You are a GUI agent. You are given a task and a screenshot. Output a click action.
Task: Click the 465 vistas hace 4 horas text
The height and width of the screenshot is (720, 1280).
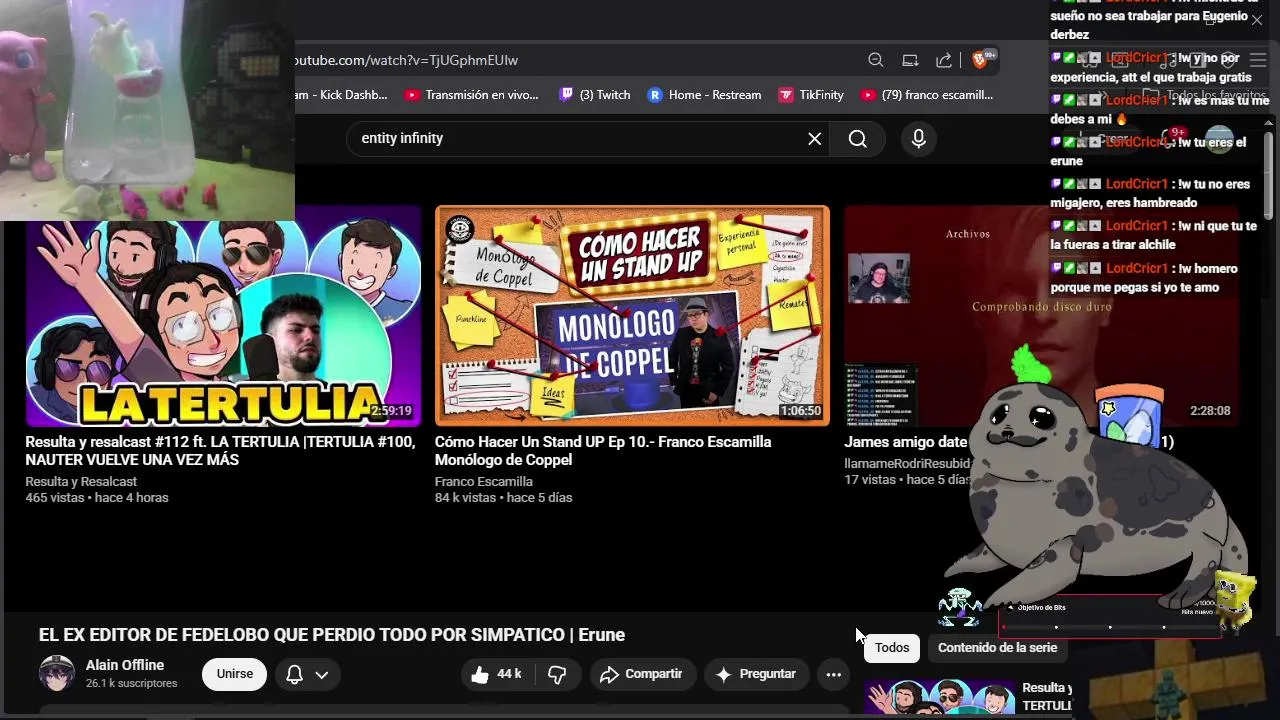(x=97, y=498)
